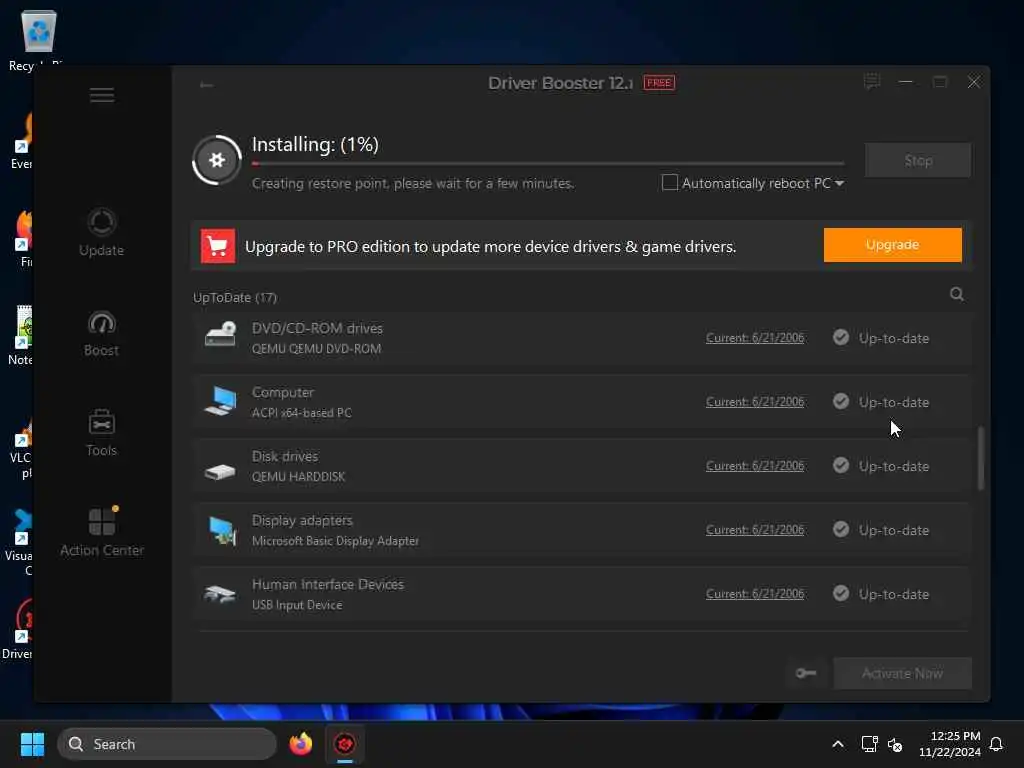The width and height of the screenshot is (1024, 768).
Task: Click the back arrow in the title bar
Action: click(x=206, y=85)
